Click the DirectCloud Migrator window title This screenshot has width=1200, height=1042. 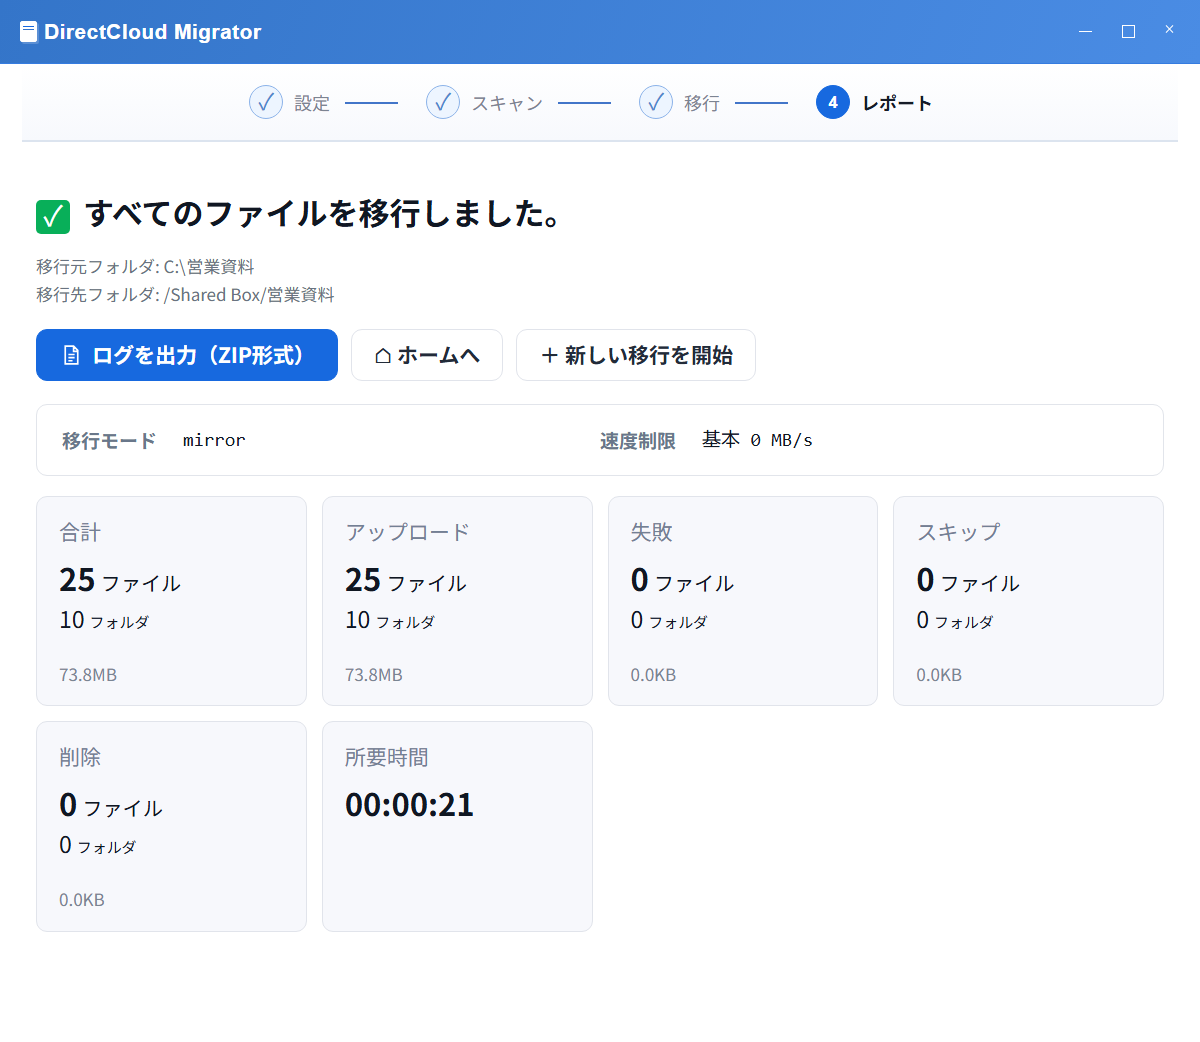pos(153,32)
